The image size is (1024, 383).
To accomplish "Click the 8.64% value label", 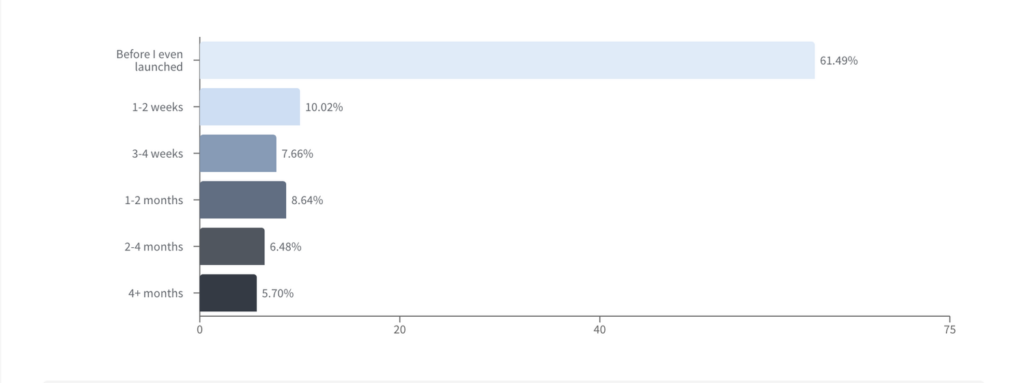I will [x=308, y=201].
